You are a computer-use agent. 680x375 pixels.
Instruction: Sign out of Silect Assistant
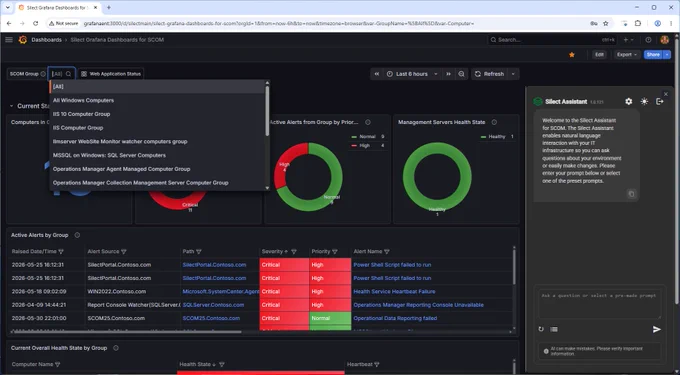pos(660,101)
